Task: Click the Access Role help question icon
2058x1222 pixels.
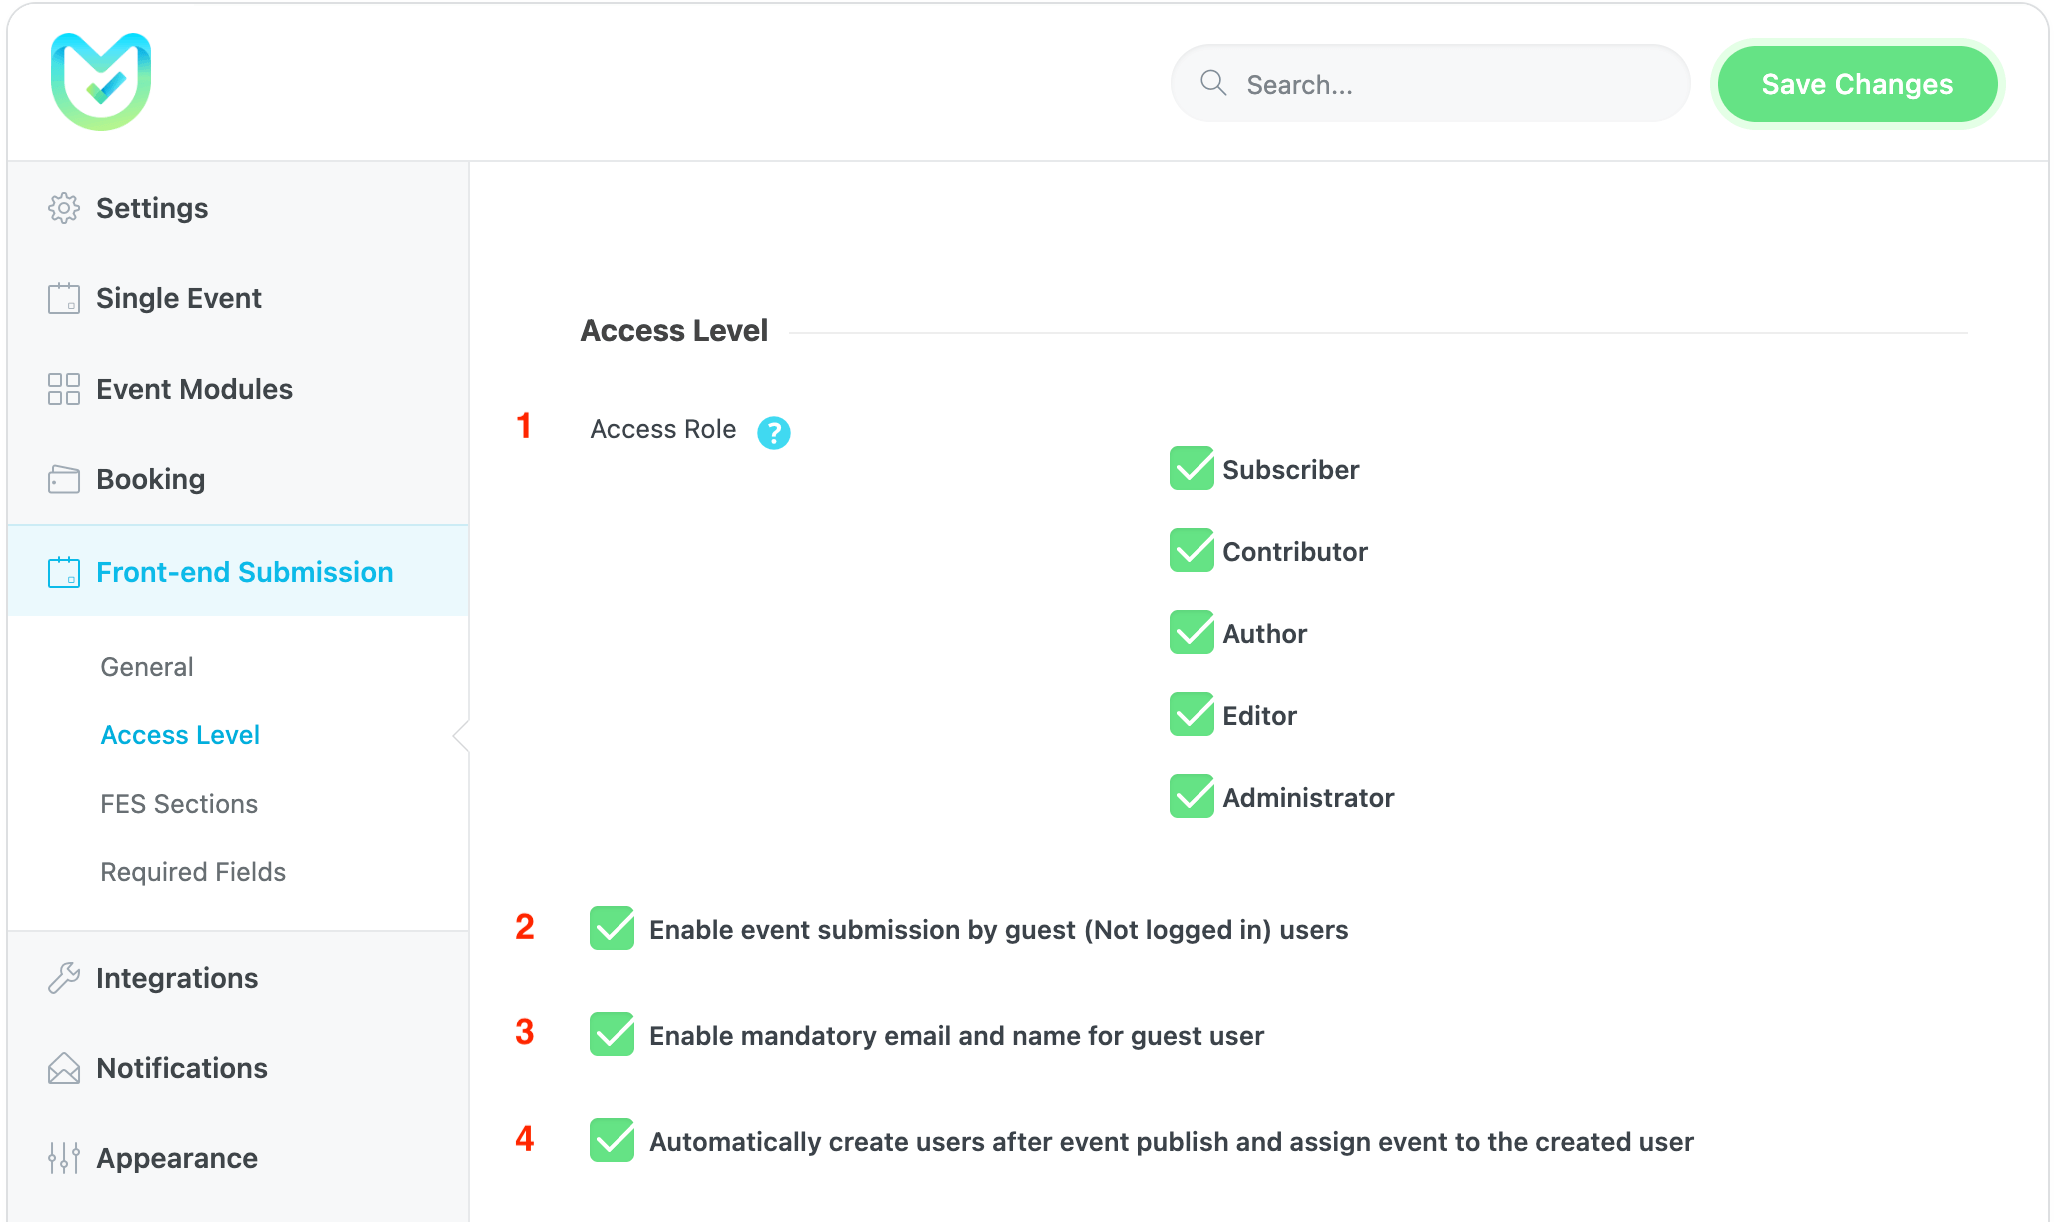Action: point(773,432)
